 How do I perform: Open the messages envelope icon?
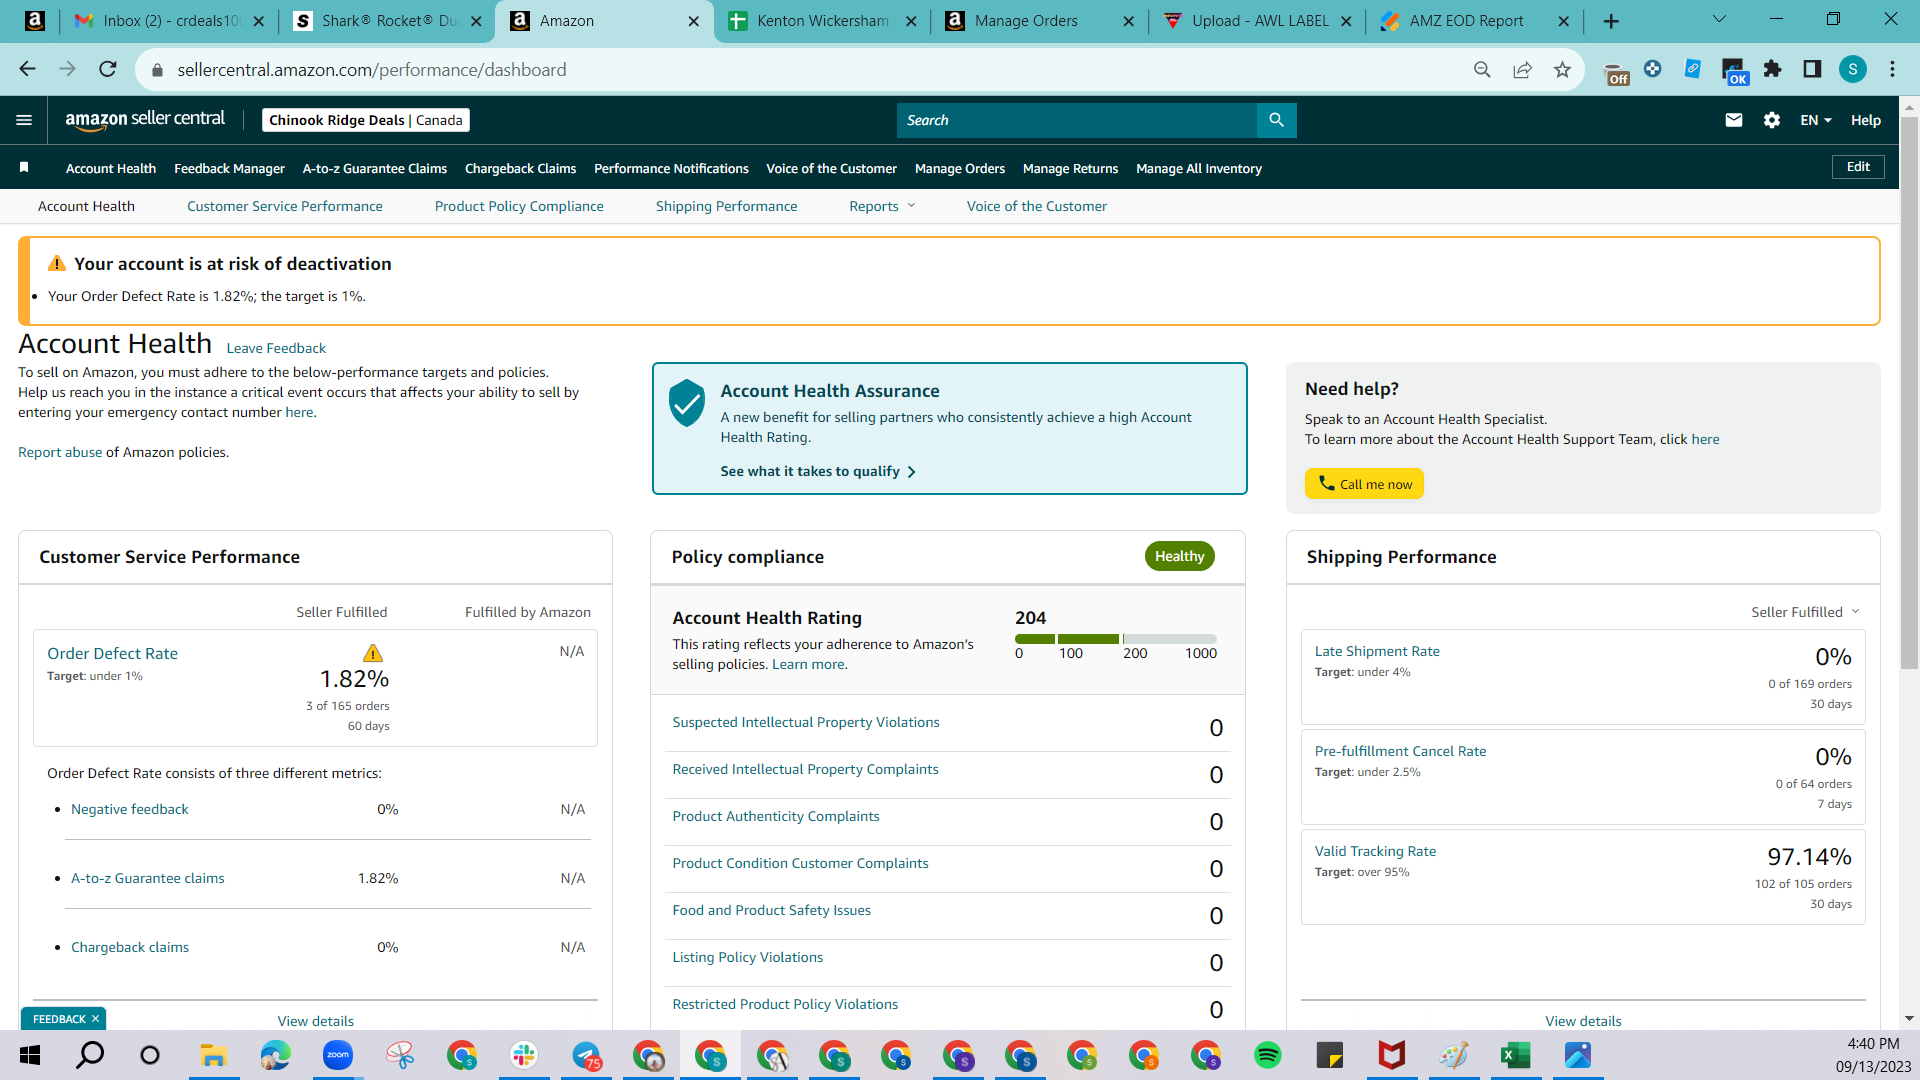[x=1734, y=120]
